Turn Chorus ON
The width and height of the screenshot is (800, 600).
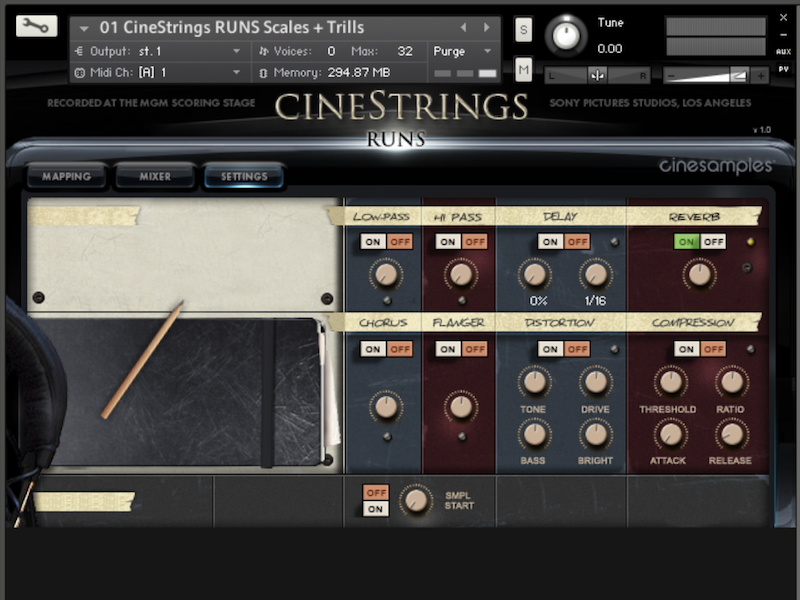[373, 349]
